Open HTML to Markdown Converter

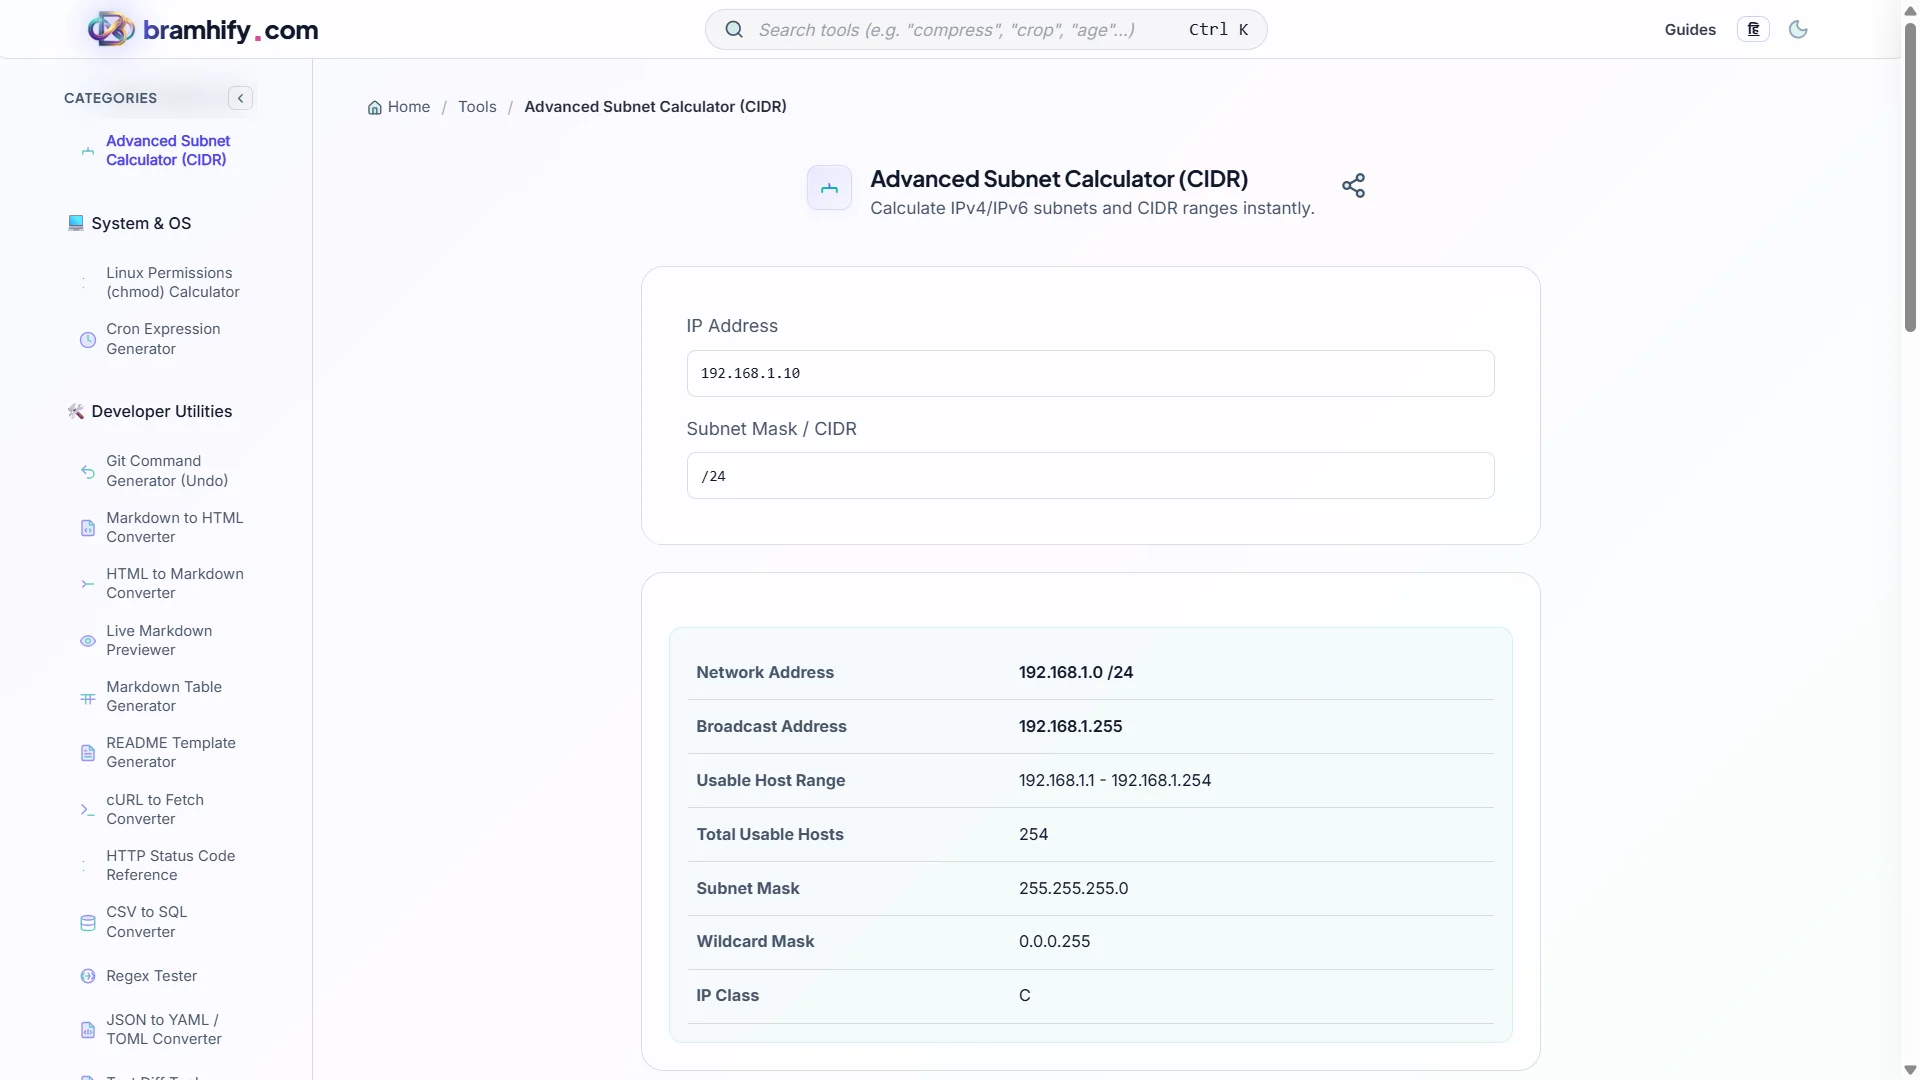tap(175, 584)
